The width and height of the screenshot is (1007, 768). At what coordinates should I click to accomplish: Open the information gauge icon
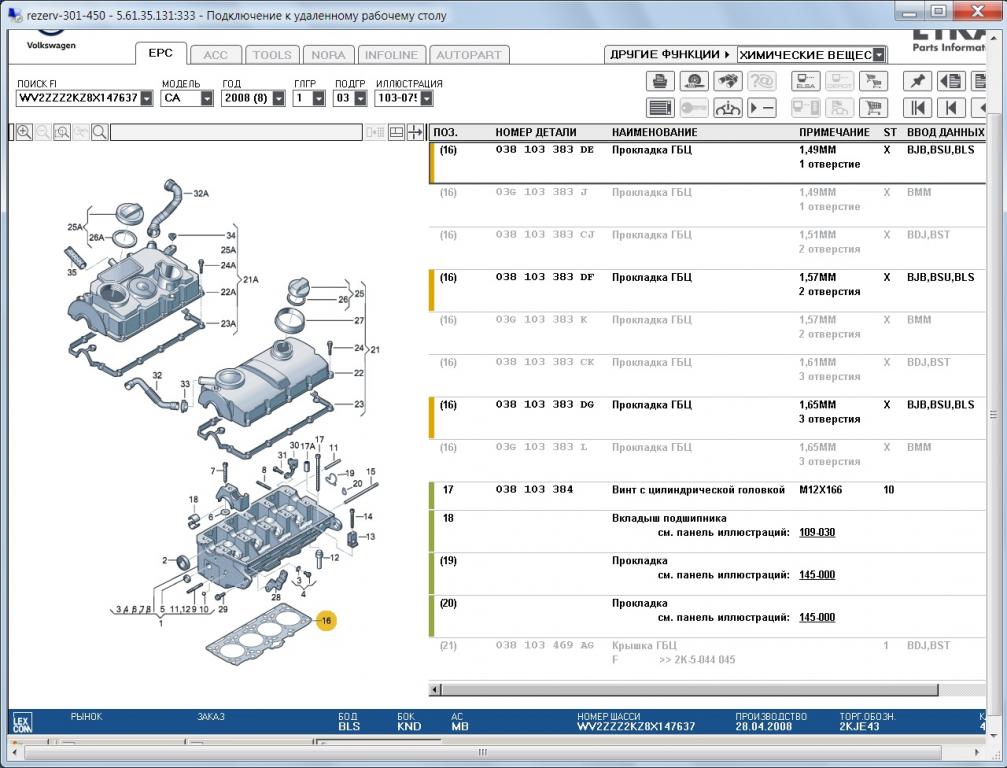click(728, 107)
